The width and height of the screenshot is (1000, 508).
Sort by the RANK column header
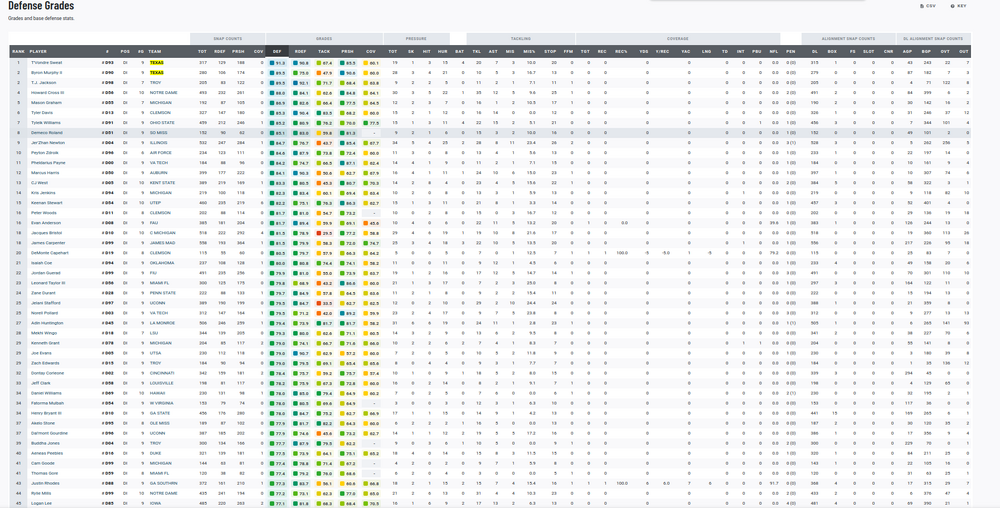coord(18,50)
